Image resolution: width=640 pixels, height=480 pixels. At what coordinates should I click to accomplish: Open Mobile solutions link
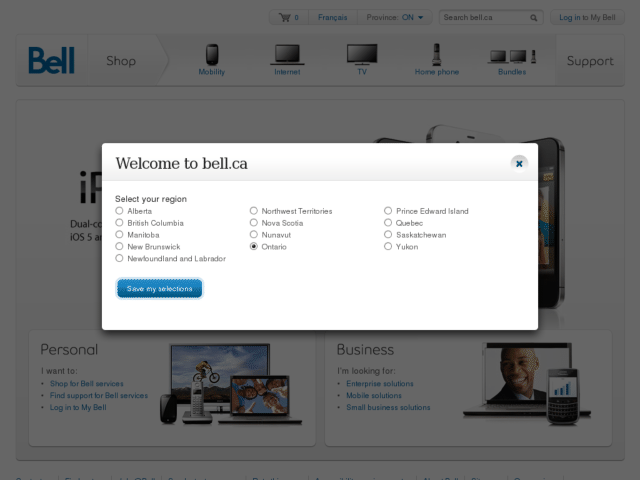point(374,396)
